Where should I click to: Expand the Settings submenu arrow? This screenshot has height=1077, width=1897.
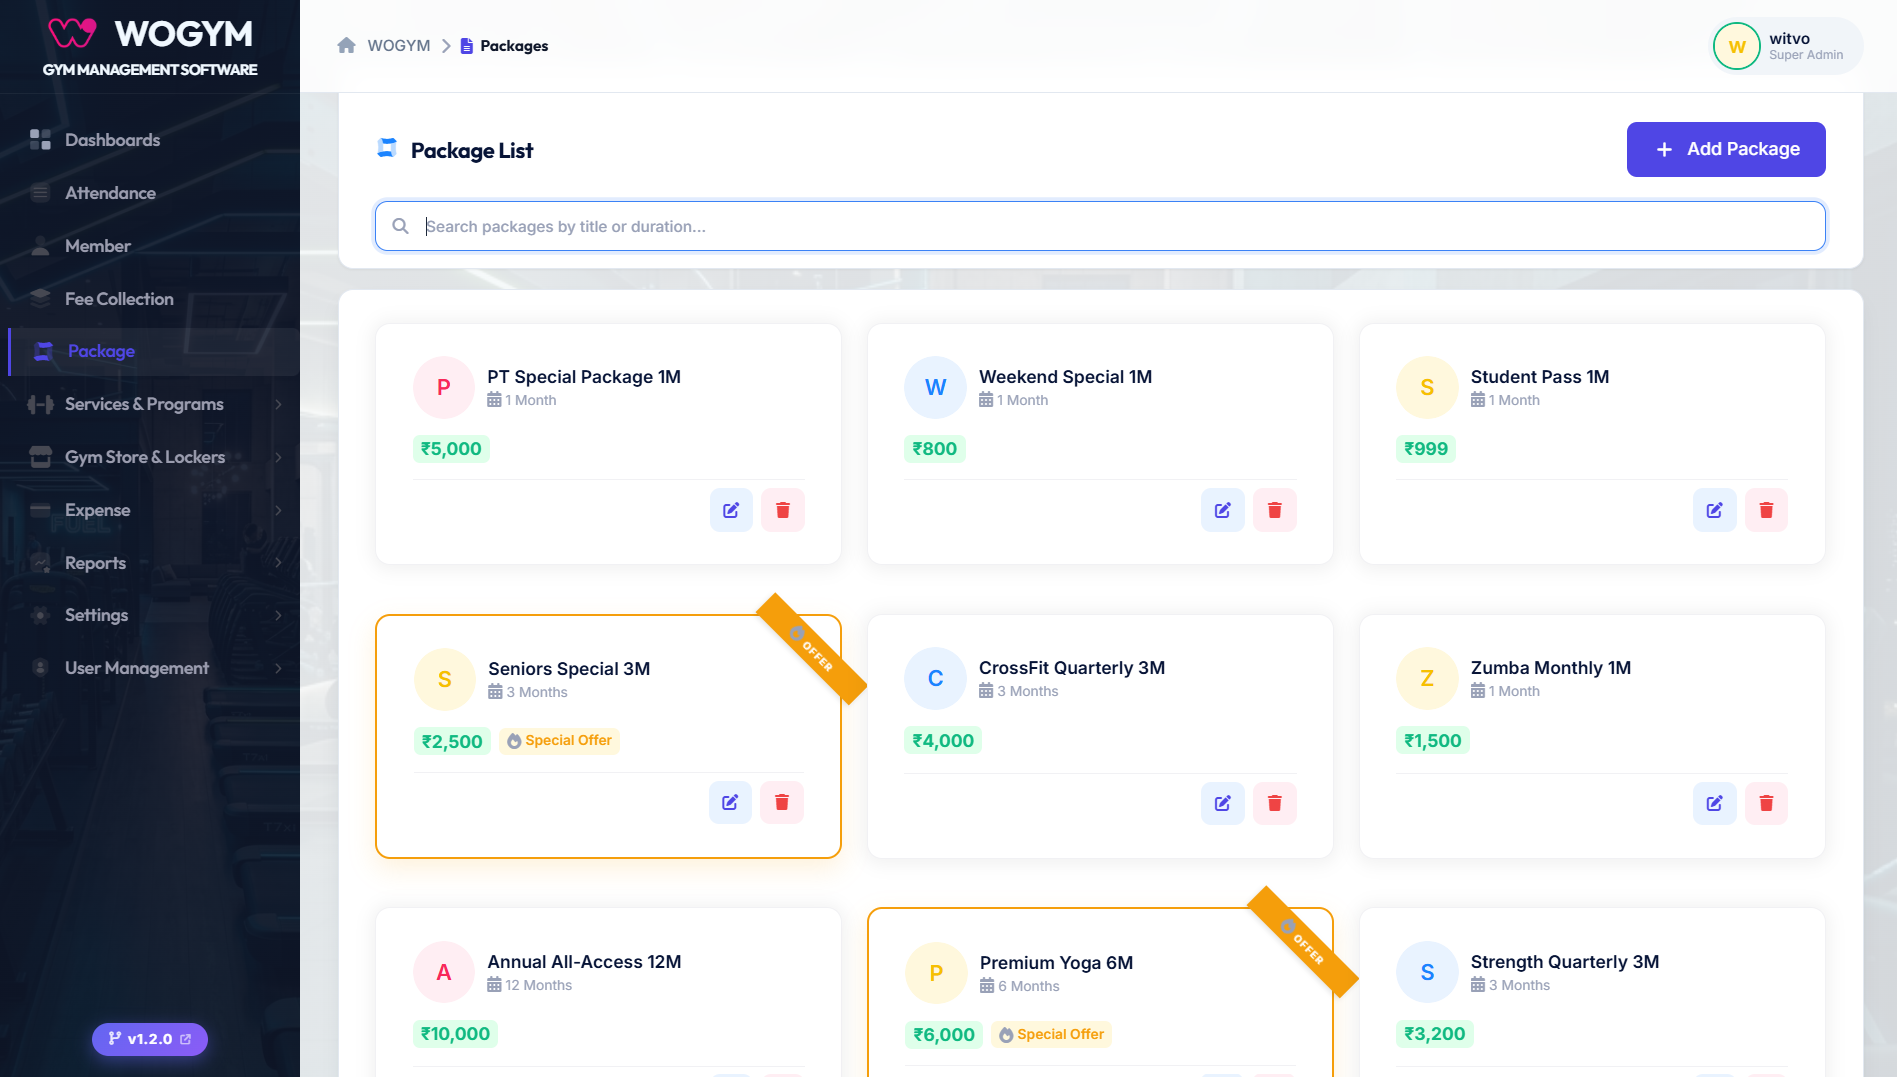[278, 615]
